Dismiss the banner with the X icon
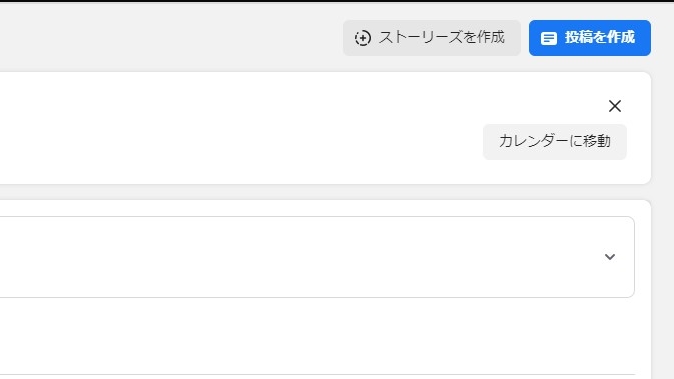This screenshot has height=379, width=674. 615,106
